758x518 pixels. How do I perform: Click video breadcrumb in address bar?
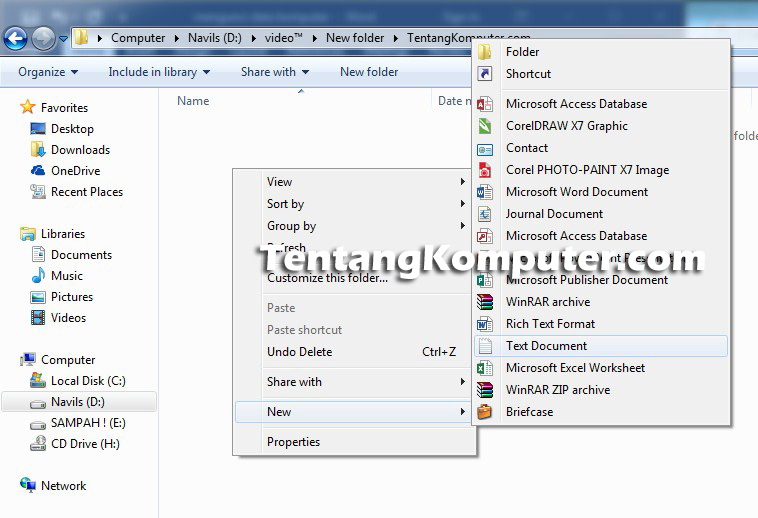[283, 38]
